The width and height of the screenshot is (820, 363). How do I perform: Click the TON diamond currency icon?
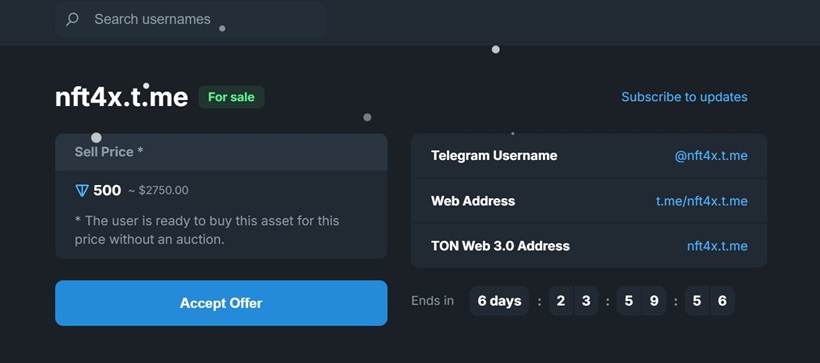pyautogui.click(x=82, y=190)
